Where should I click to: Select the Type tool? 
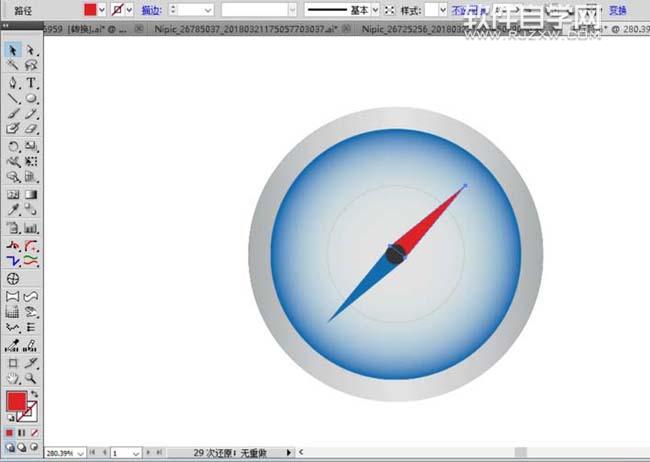31,83
